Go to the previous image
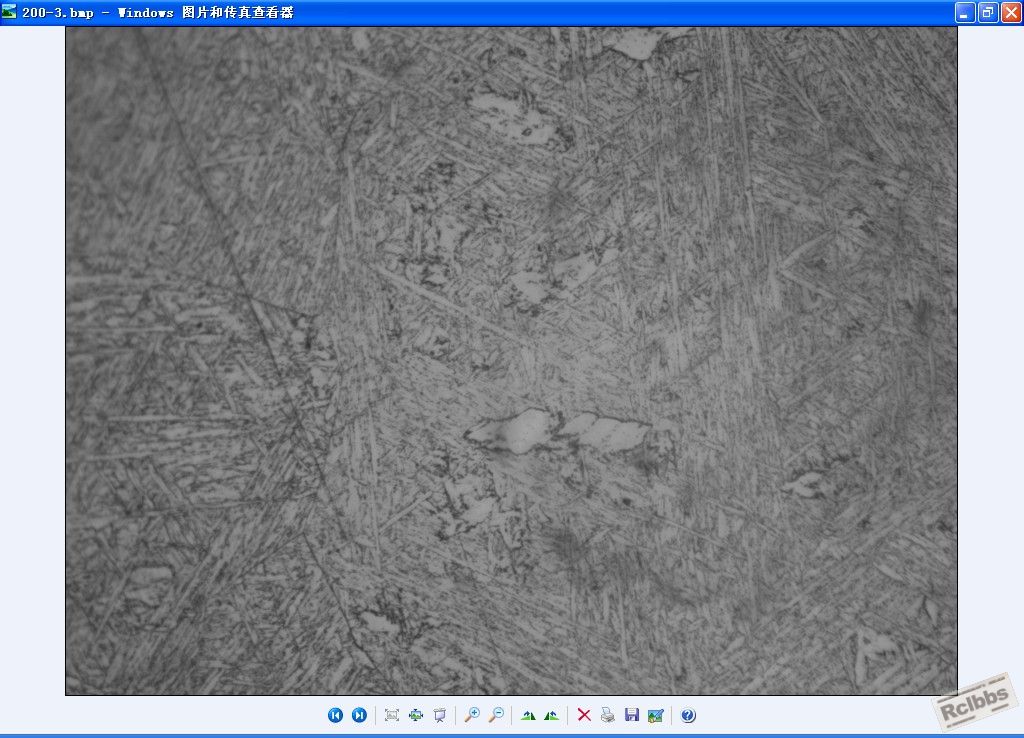The height and width of the screenshot is (738, 1024). pos(335,715)
